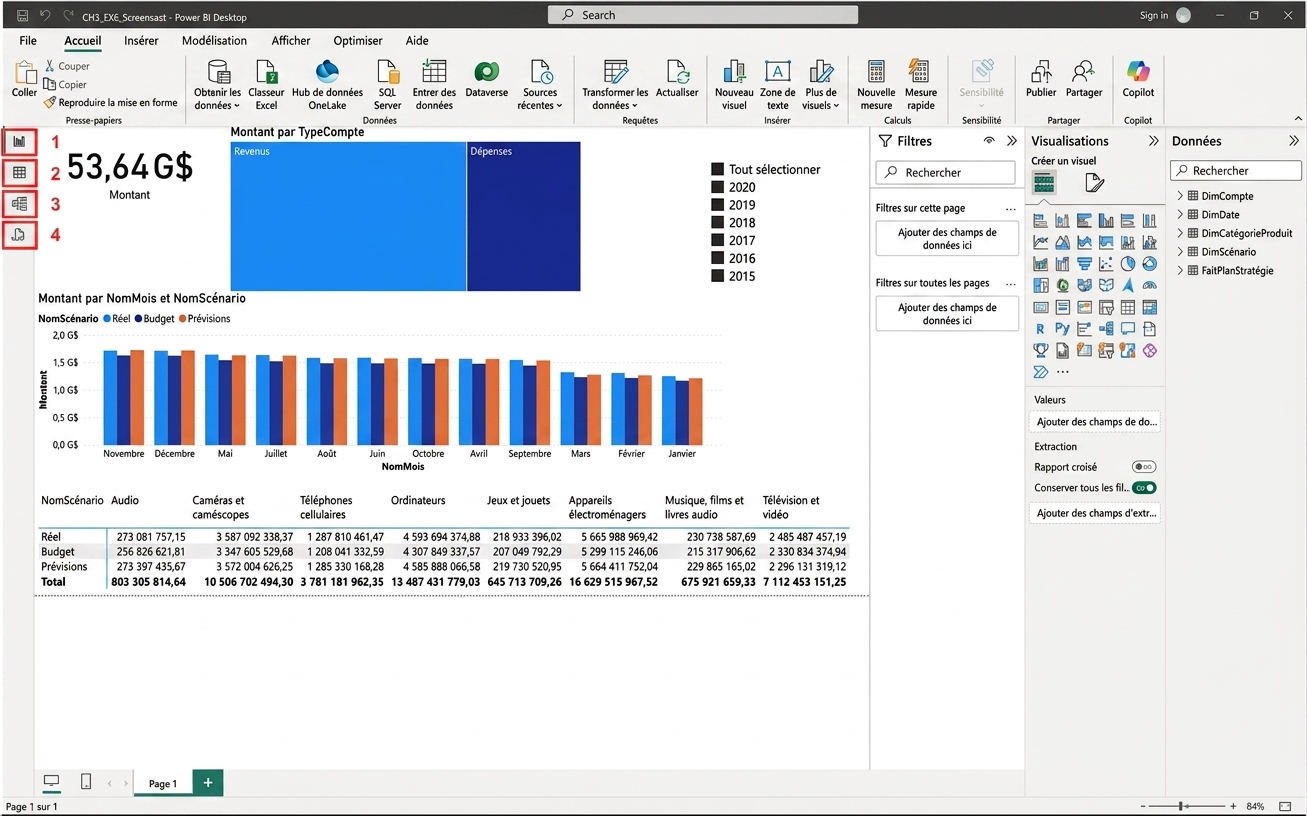Open Dataverse connector
The width and height of the screenshot is (1307, 816).
coord(487,79)
